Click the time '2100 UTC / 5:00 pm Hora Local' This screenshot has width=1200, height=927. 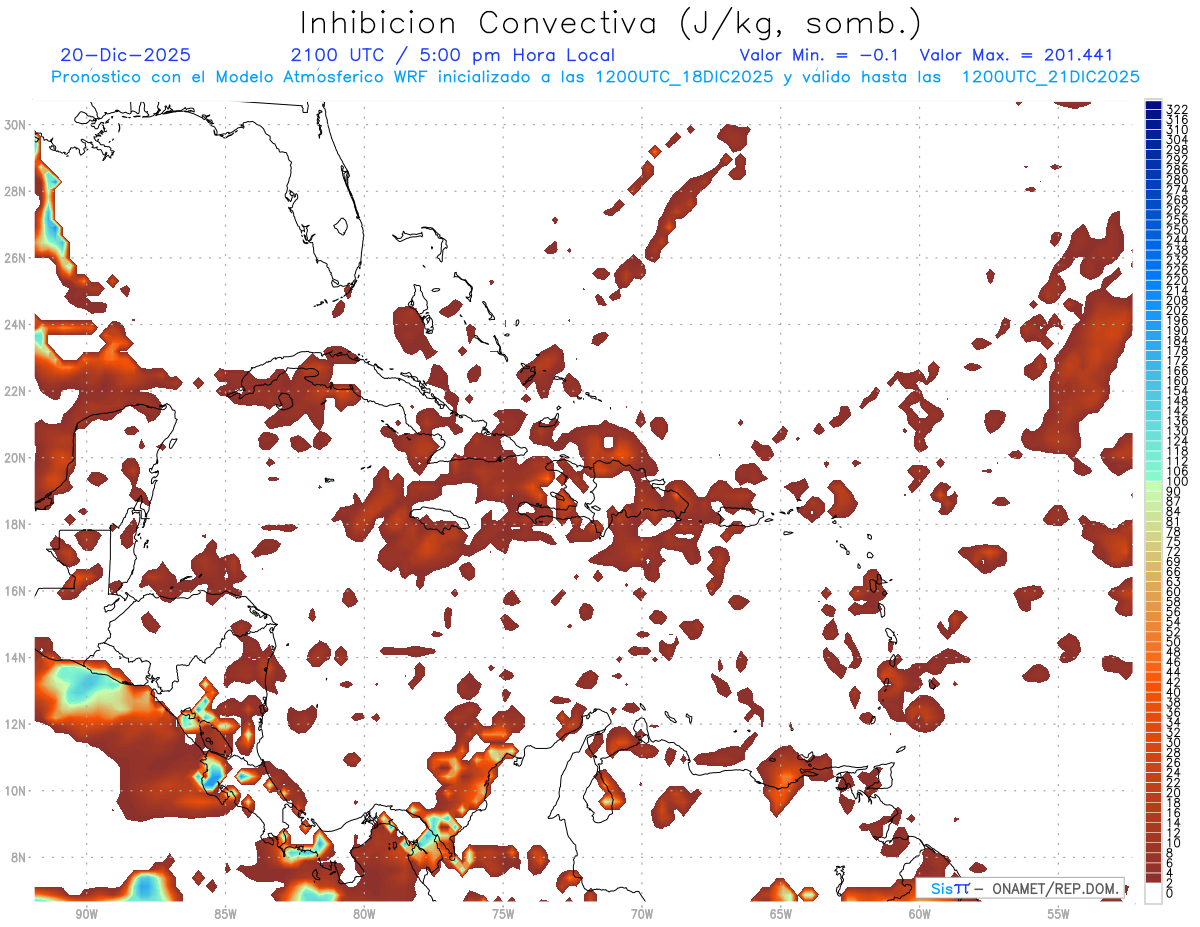pyautogui.click(x=452, y=55)
